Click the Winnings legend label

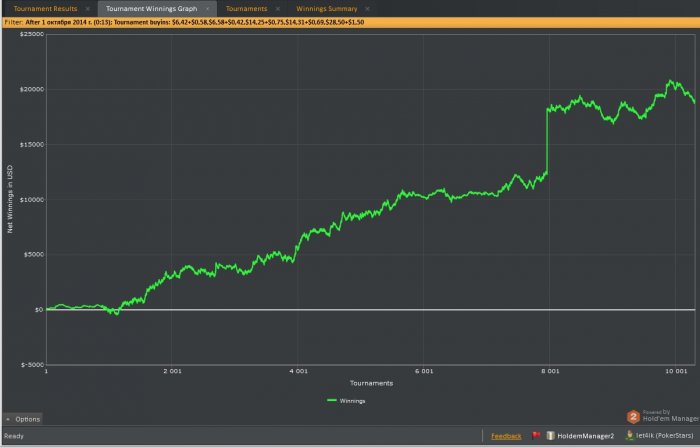coord(352,401)
